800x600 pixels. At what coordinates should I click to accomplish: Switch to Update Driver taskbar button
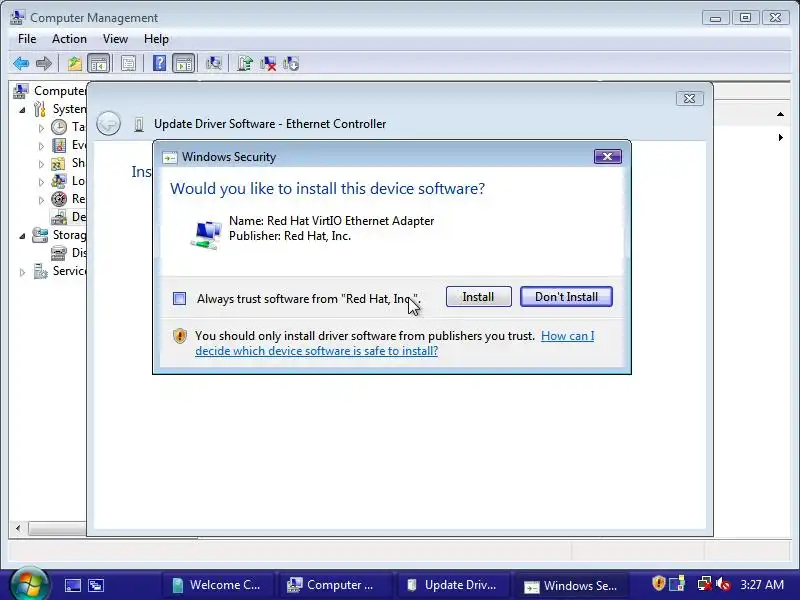click(x=452, y=585)
